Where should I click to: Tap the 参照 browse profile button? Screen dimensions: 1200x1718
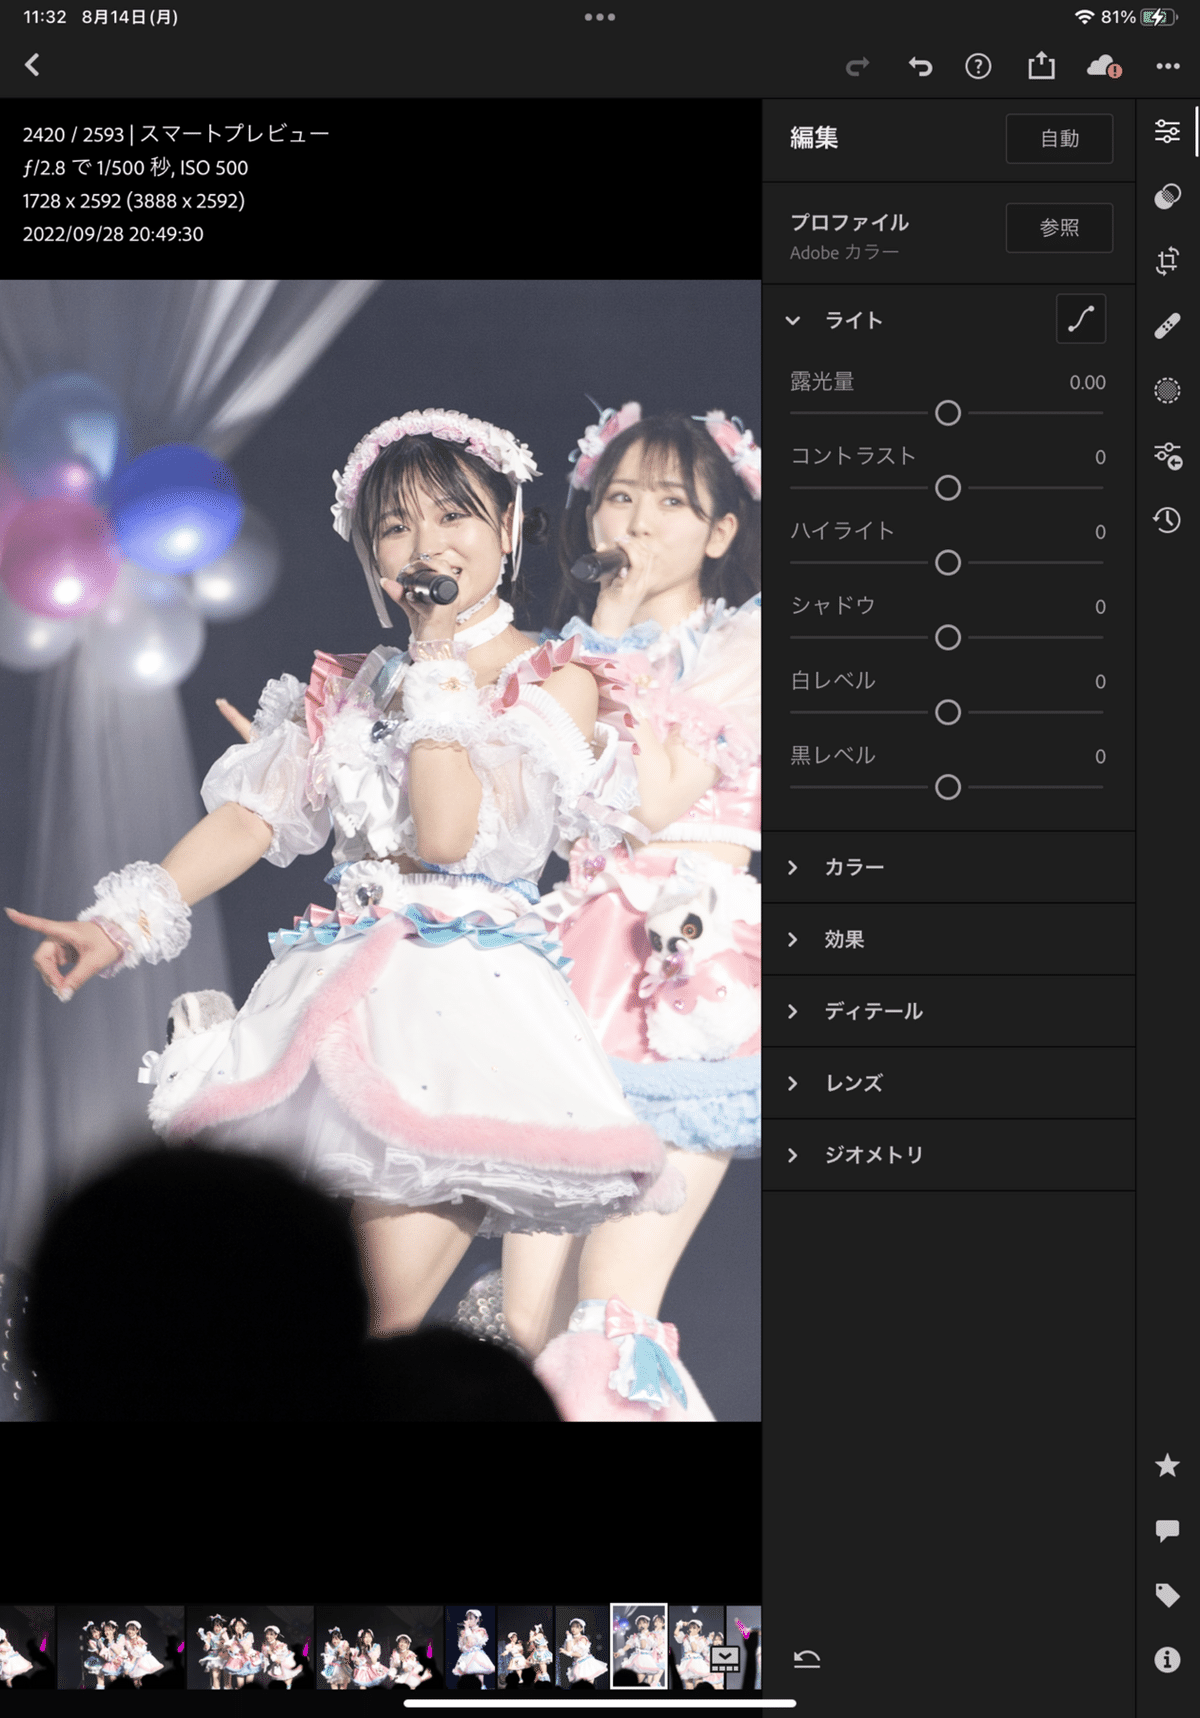click(1059, 228)
